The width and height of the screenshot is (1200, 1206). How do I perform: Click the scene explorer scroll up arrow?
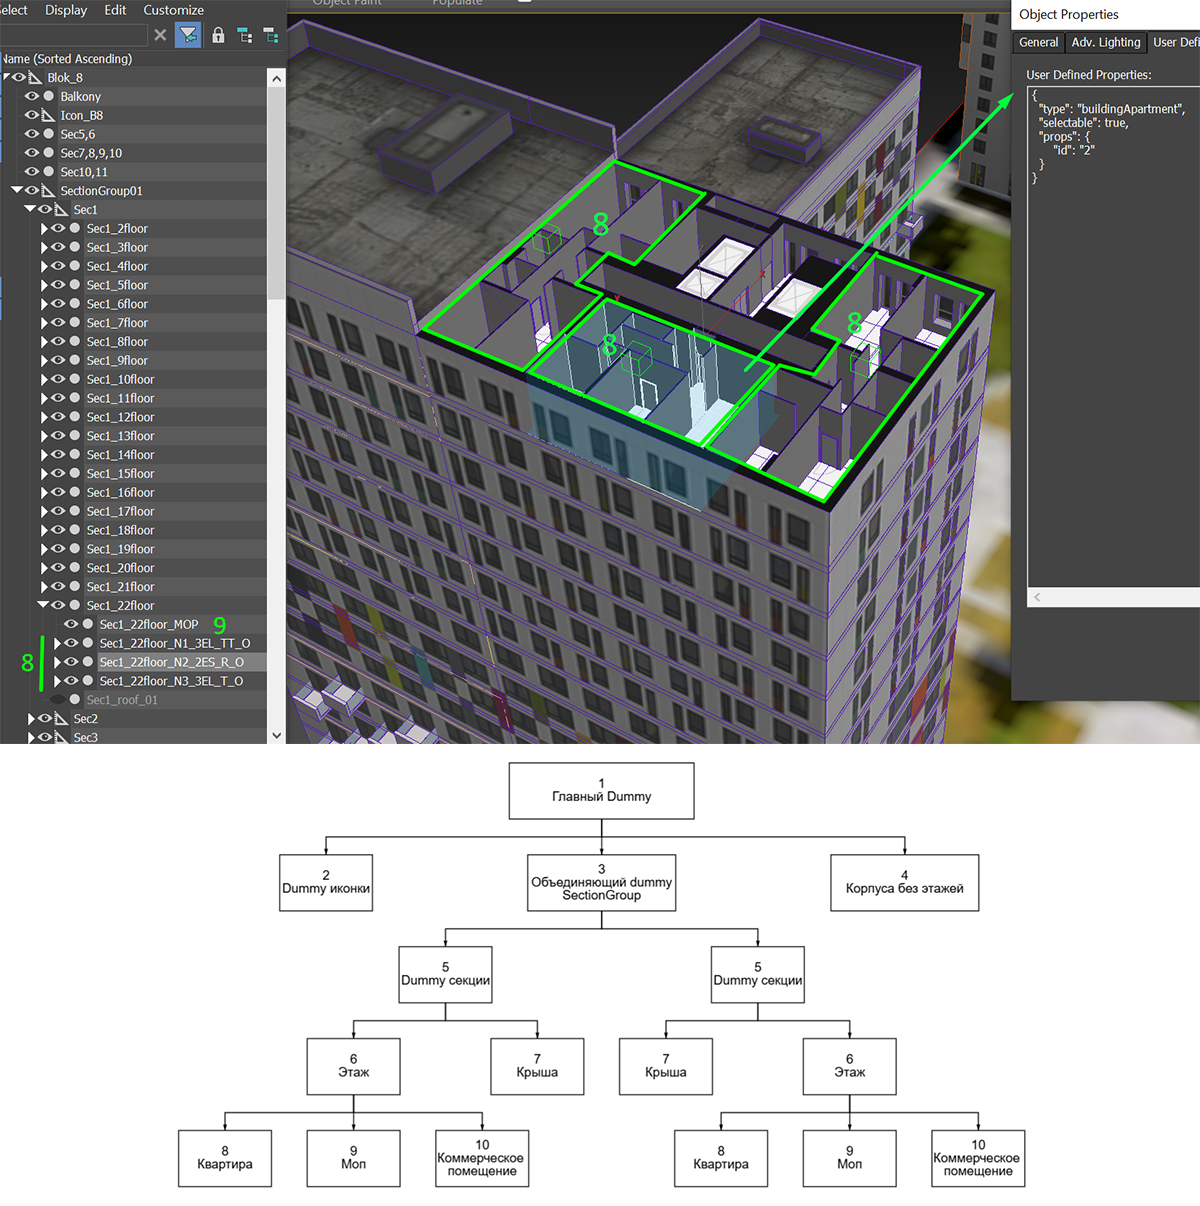(276, 78)
